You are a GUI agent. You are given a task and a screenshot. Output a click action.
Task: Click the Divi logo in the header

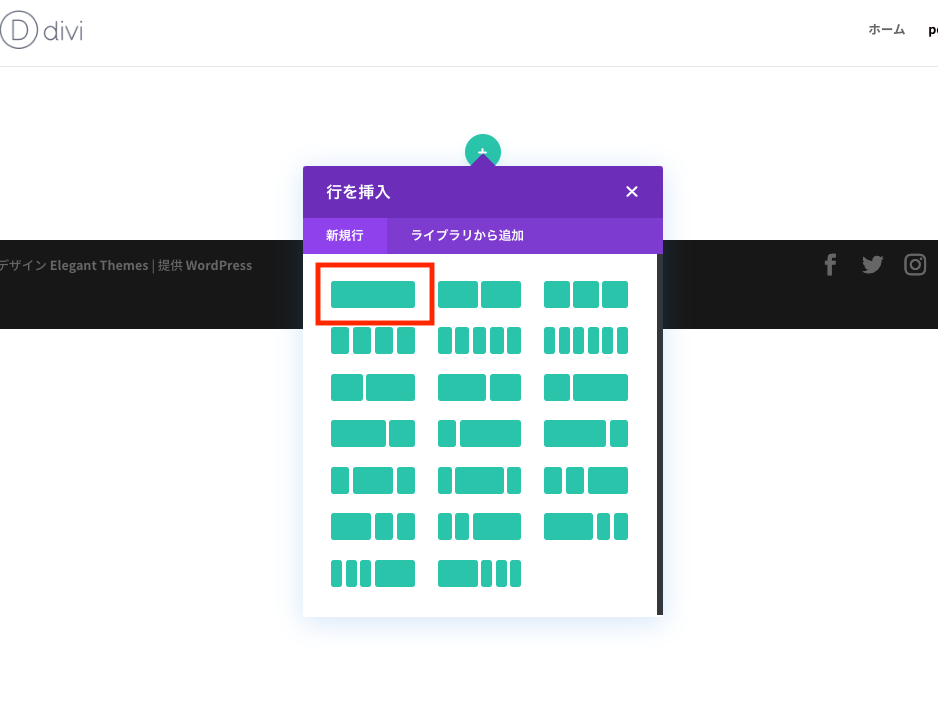point(42,30)
